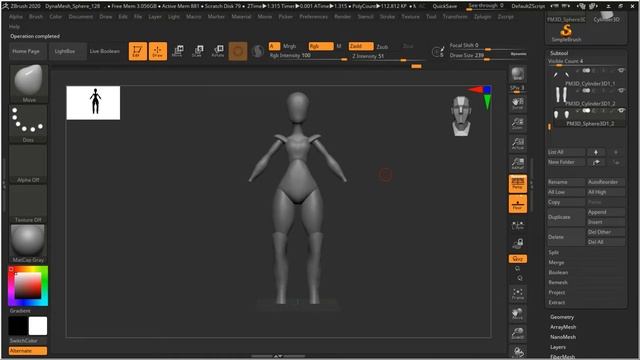
Task: Click the Gizmo 3D circle icon
Action: [238, 51]
